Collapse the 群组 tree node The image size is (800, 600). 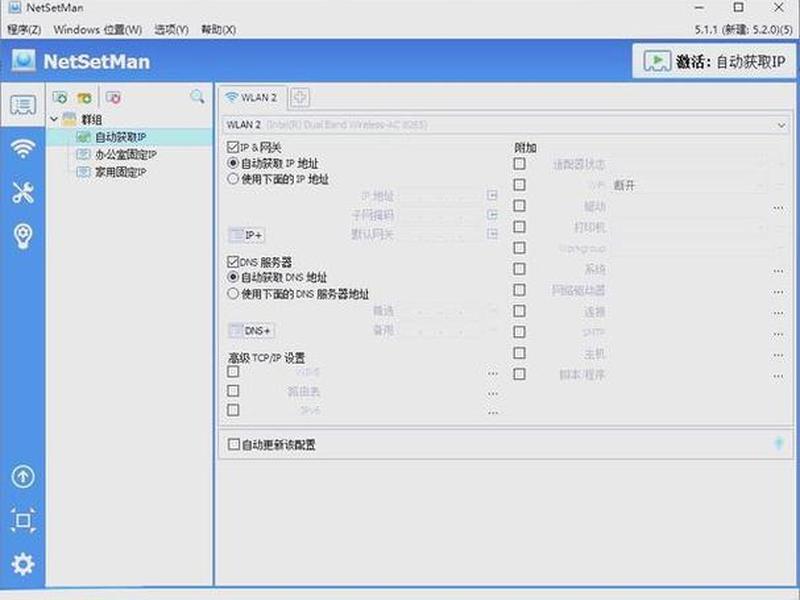point(54,119)
